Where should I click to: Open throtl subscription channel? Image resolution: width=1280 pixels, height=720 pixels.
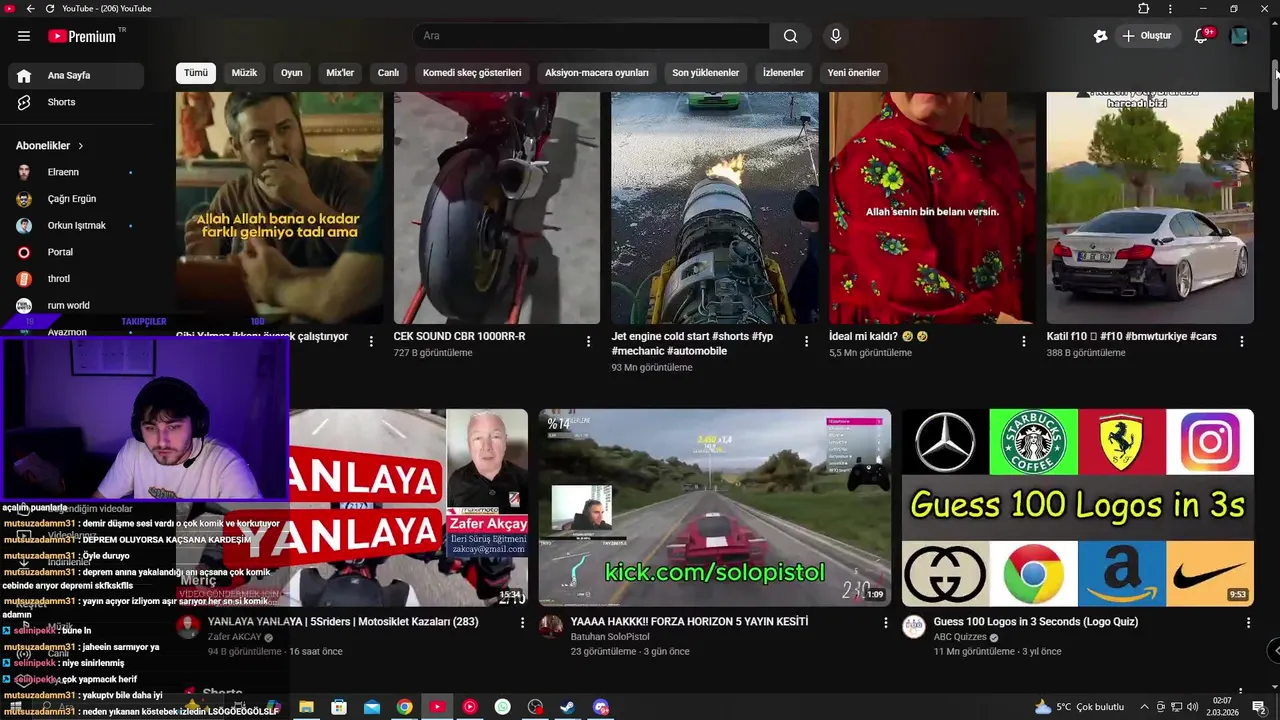click(x=76, y=279)
